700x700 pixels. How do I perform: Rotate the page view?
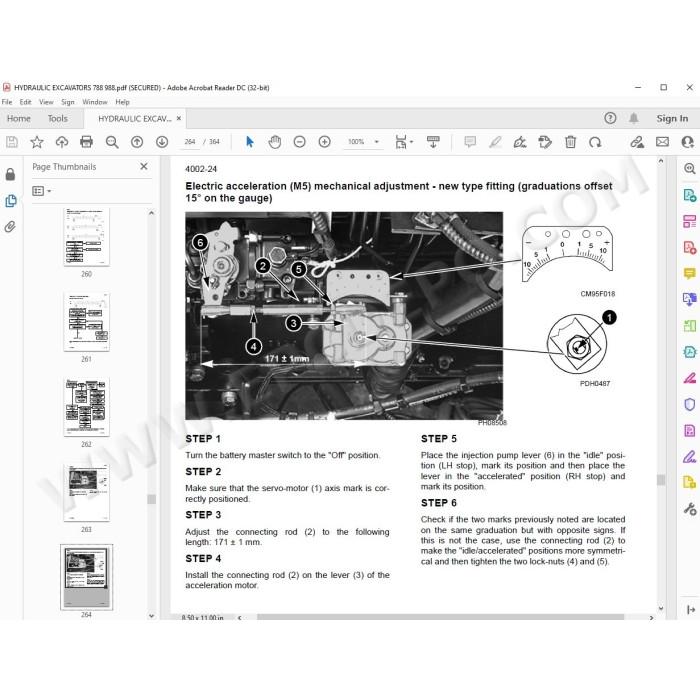point(595,142)
